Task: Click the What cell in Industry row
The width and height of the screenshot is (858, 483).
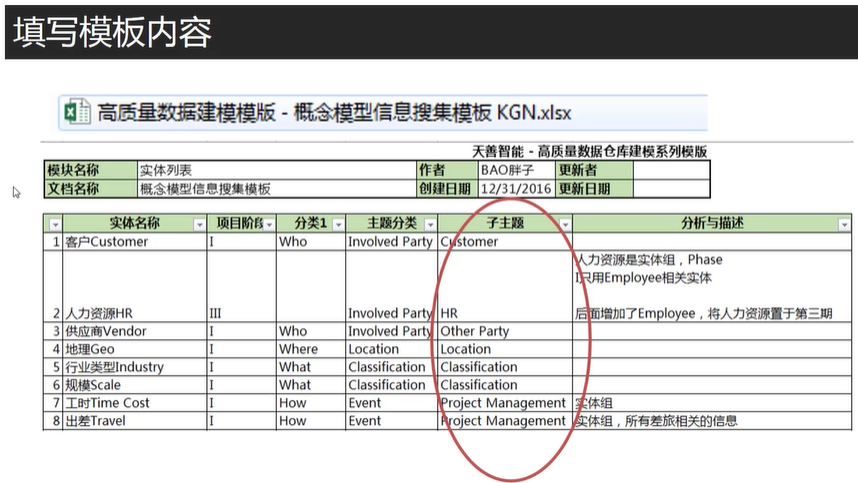Action: click(311, 367)
